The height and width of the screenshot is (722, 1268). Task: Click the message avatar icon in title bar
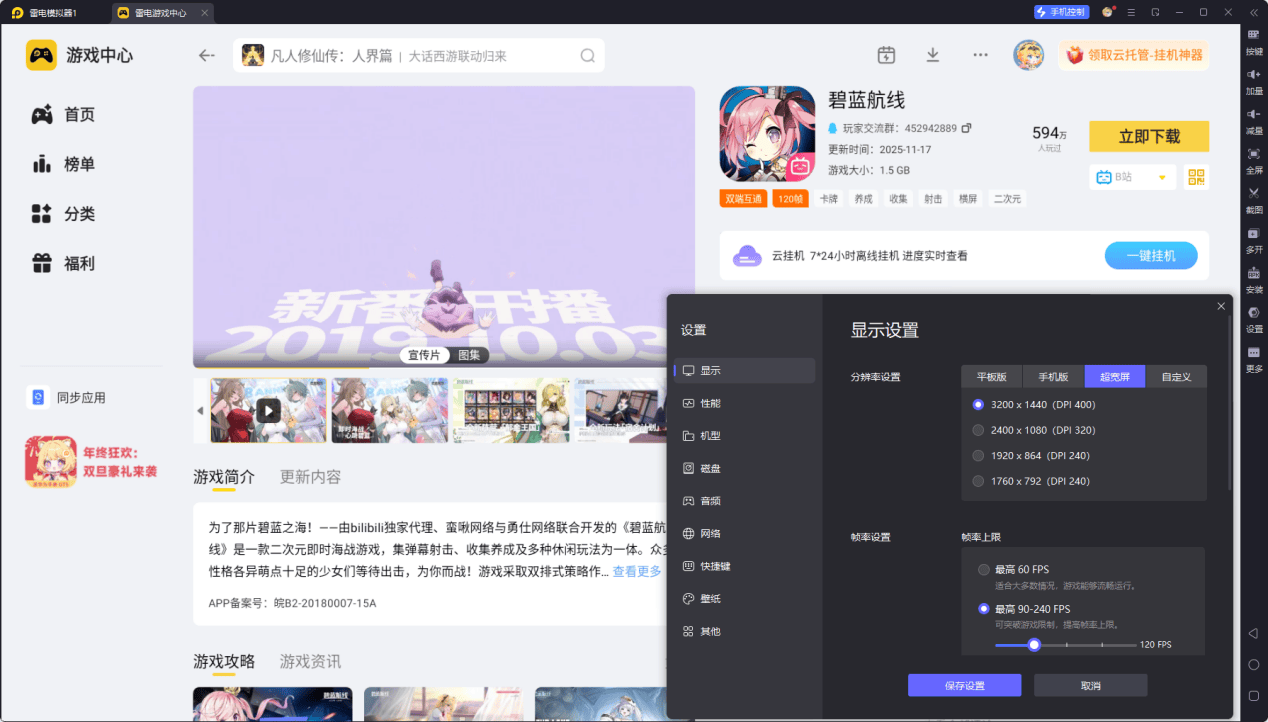(1107, 12)
